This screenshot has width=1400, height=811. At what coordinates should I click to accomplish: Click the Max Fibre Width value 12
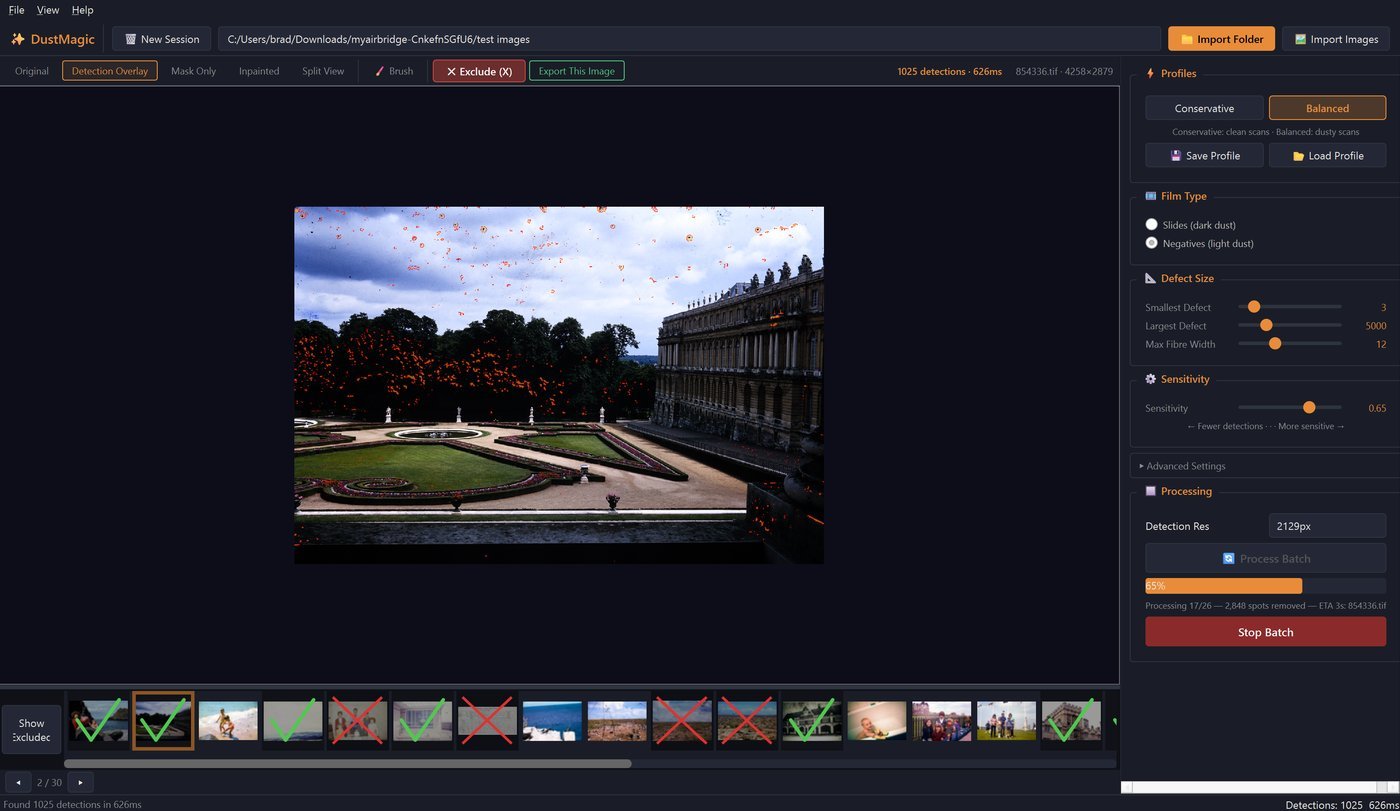[1381, 344]
